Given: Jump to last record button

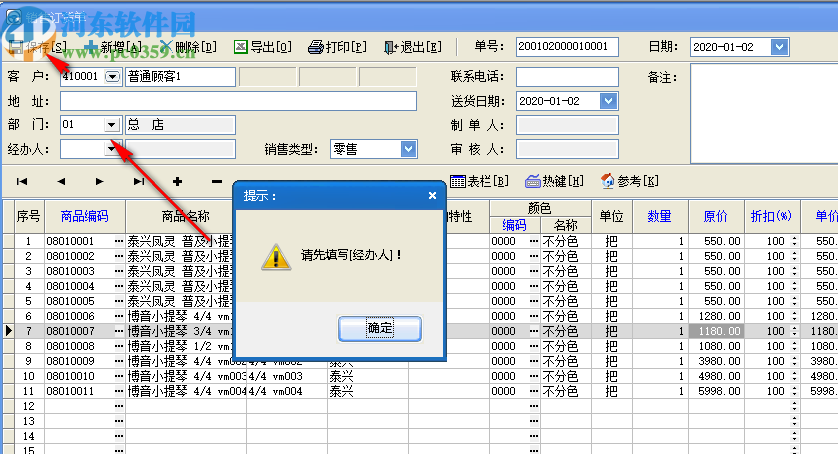Looking at the screenshot, I should (x=139, y=182).
